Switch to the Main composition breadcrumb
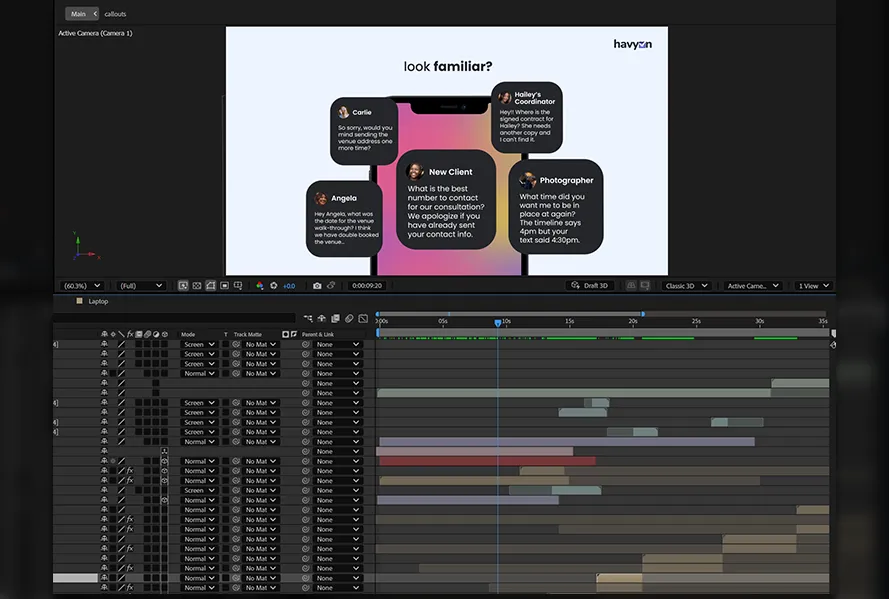This screenshot has width=889, height=599. (79, 14)
